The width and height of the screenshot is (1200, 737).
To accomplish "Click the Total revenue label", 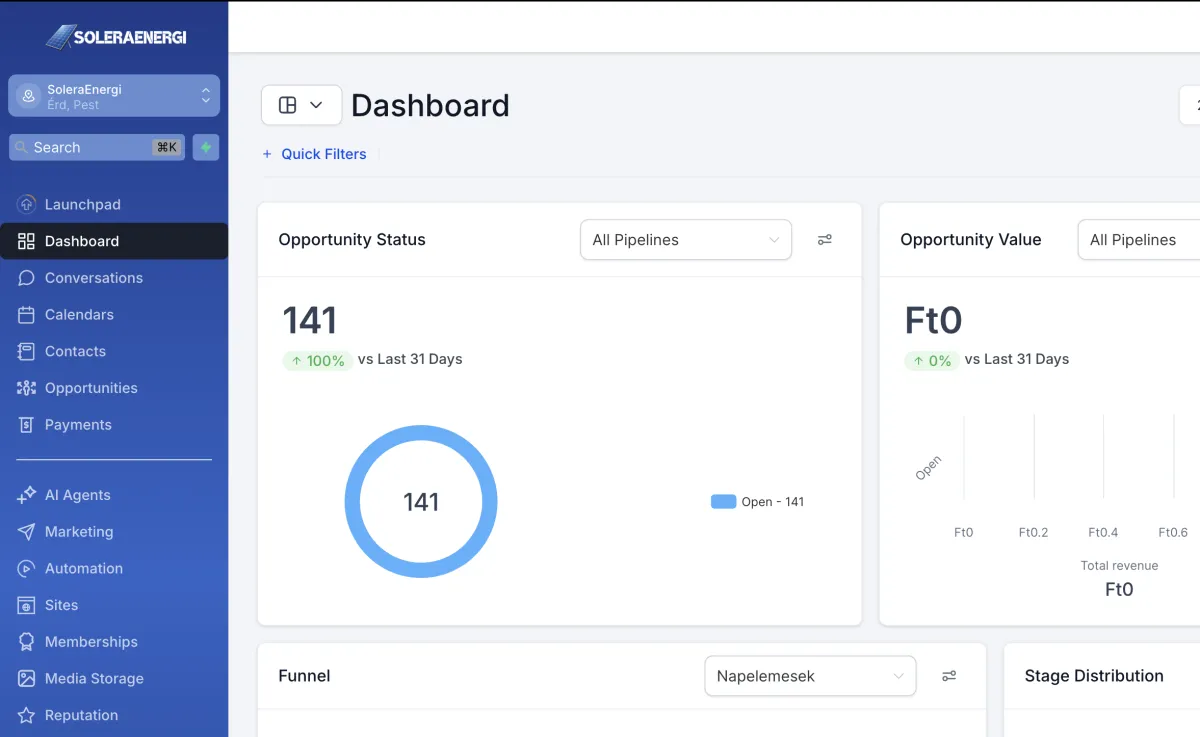I will (1119, 566).
